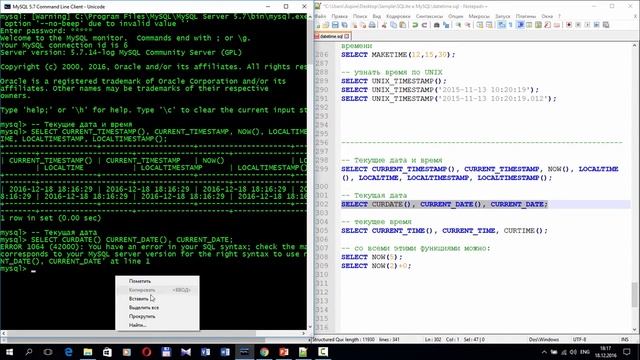640x360 pixels.
Task: Click Open file icon in Notepad++ toolbar
Action: [326, 25]
